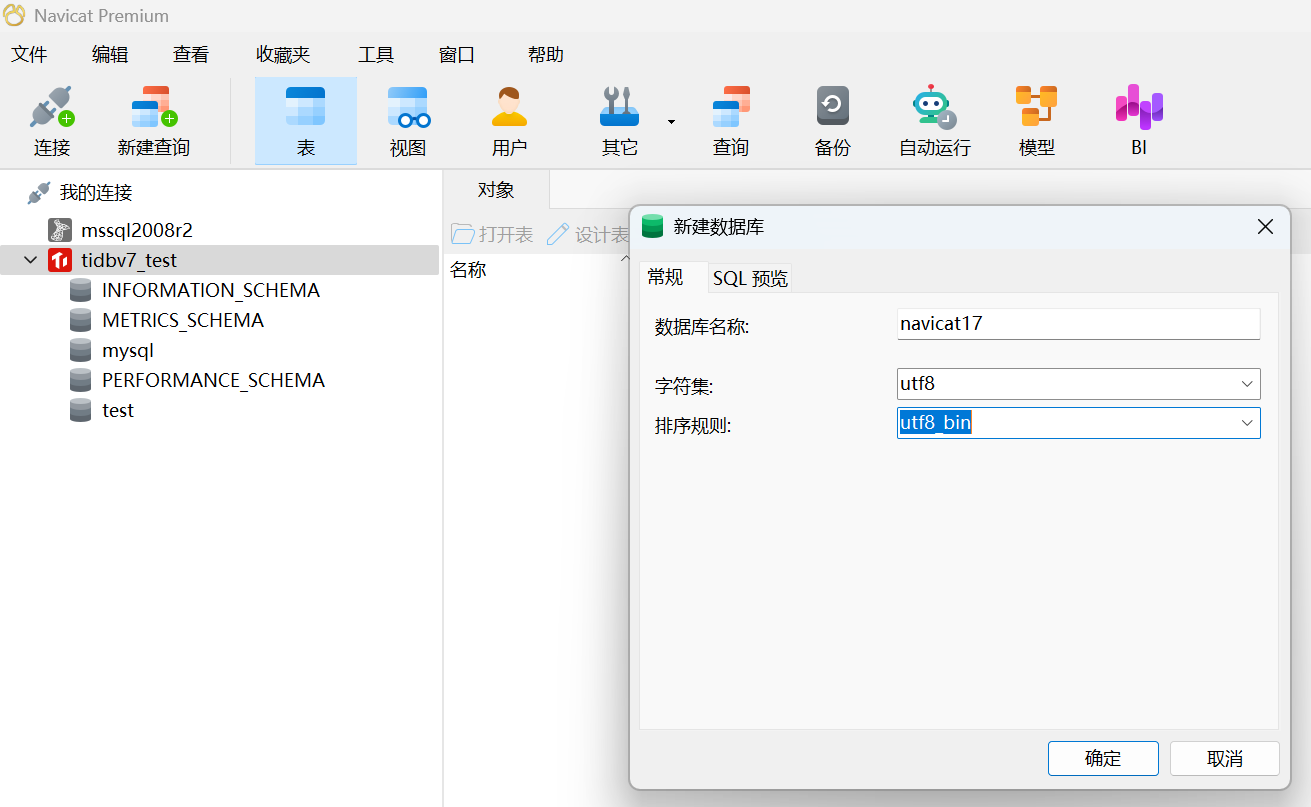Image resolution: width=1311 pixels, height=807 pixels.
Task: Switch to the SQL Preview (SQL 预览) tab
Action: pyautogui.click(x=750, y=279)
